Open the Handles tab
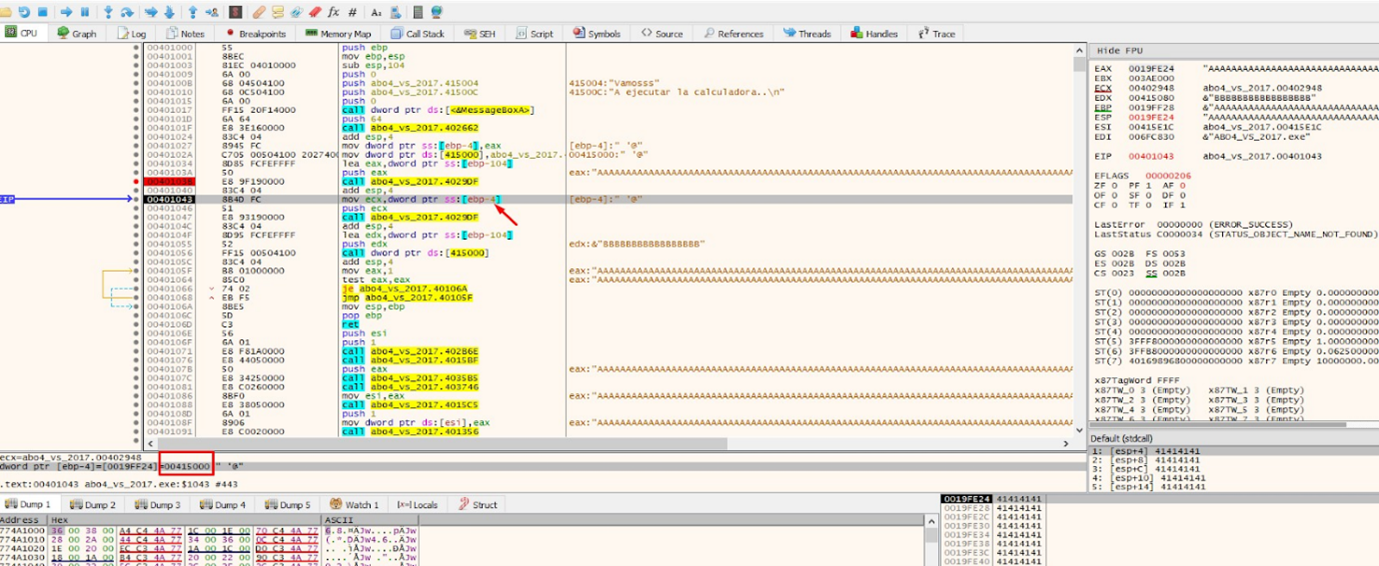The height and width of the screenshot is (566, 1379). tap(874, 33)
